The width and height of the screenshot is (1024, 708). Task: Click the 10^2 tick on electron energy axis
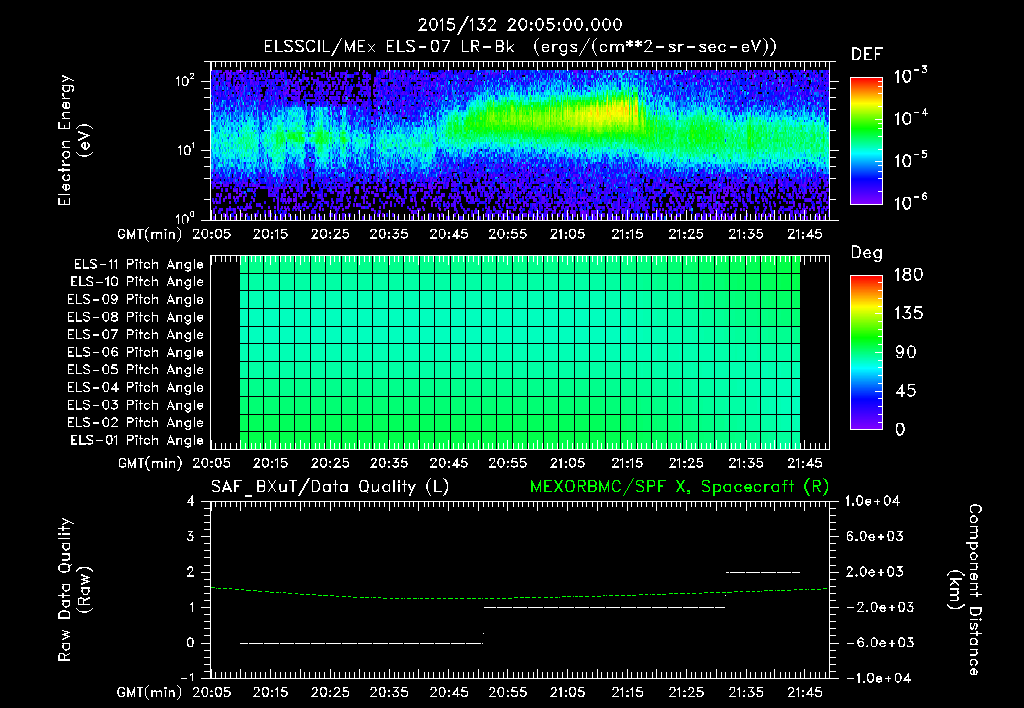point(185,81)
